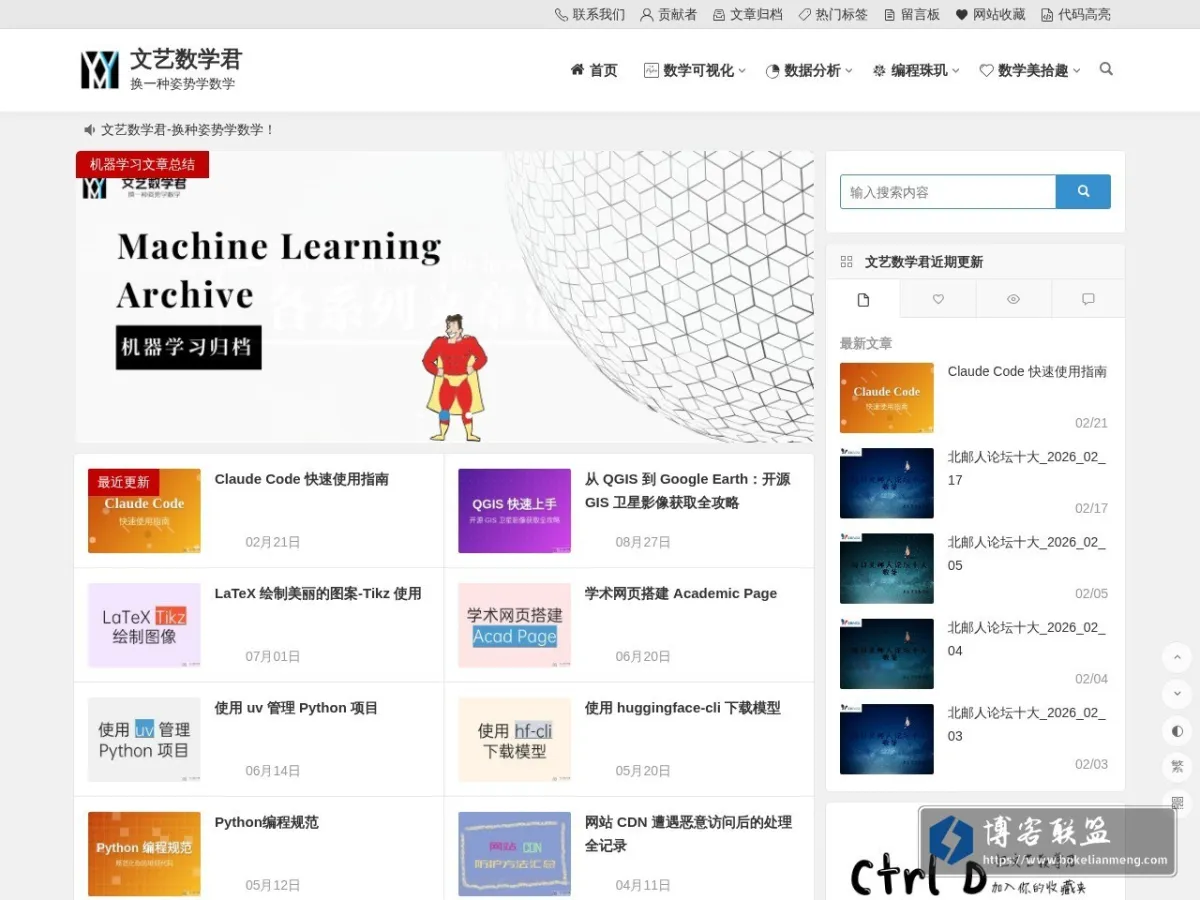Open LaTeX 绘制美丽的图案-Tikz 使用 article
Viewport: 1200px width, 900px height.
coord(318,593)
